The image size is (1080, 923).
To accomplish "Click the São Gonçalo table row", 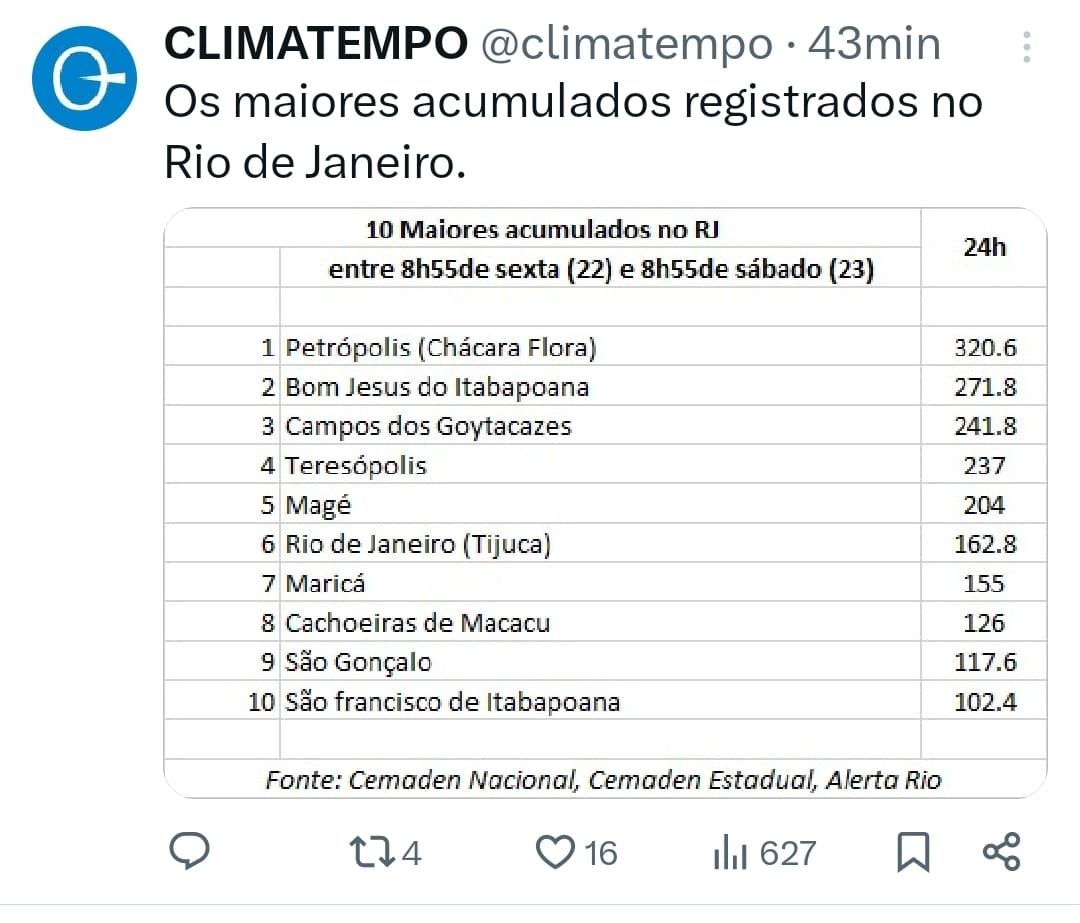I will click(358, 662).
